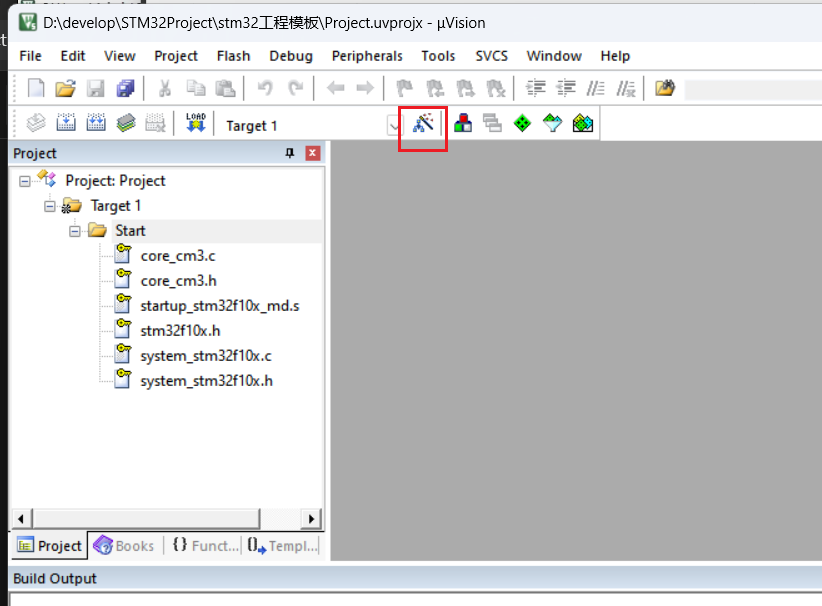Open the Tools menu

[438, 56]
